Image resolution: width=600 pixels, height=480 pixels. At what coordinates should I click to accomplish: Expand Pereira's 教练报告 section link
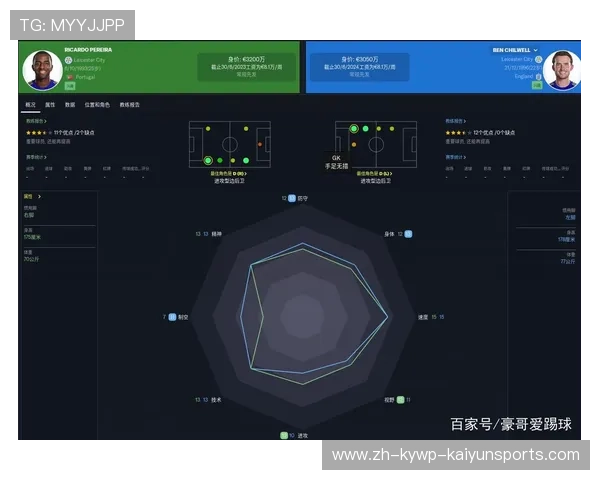coord(36,121)
